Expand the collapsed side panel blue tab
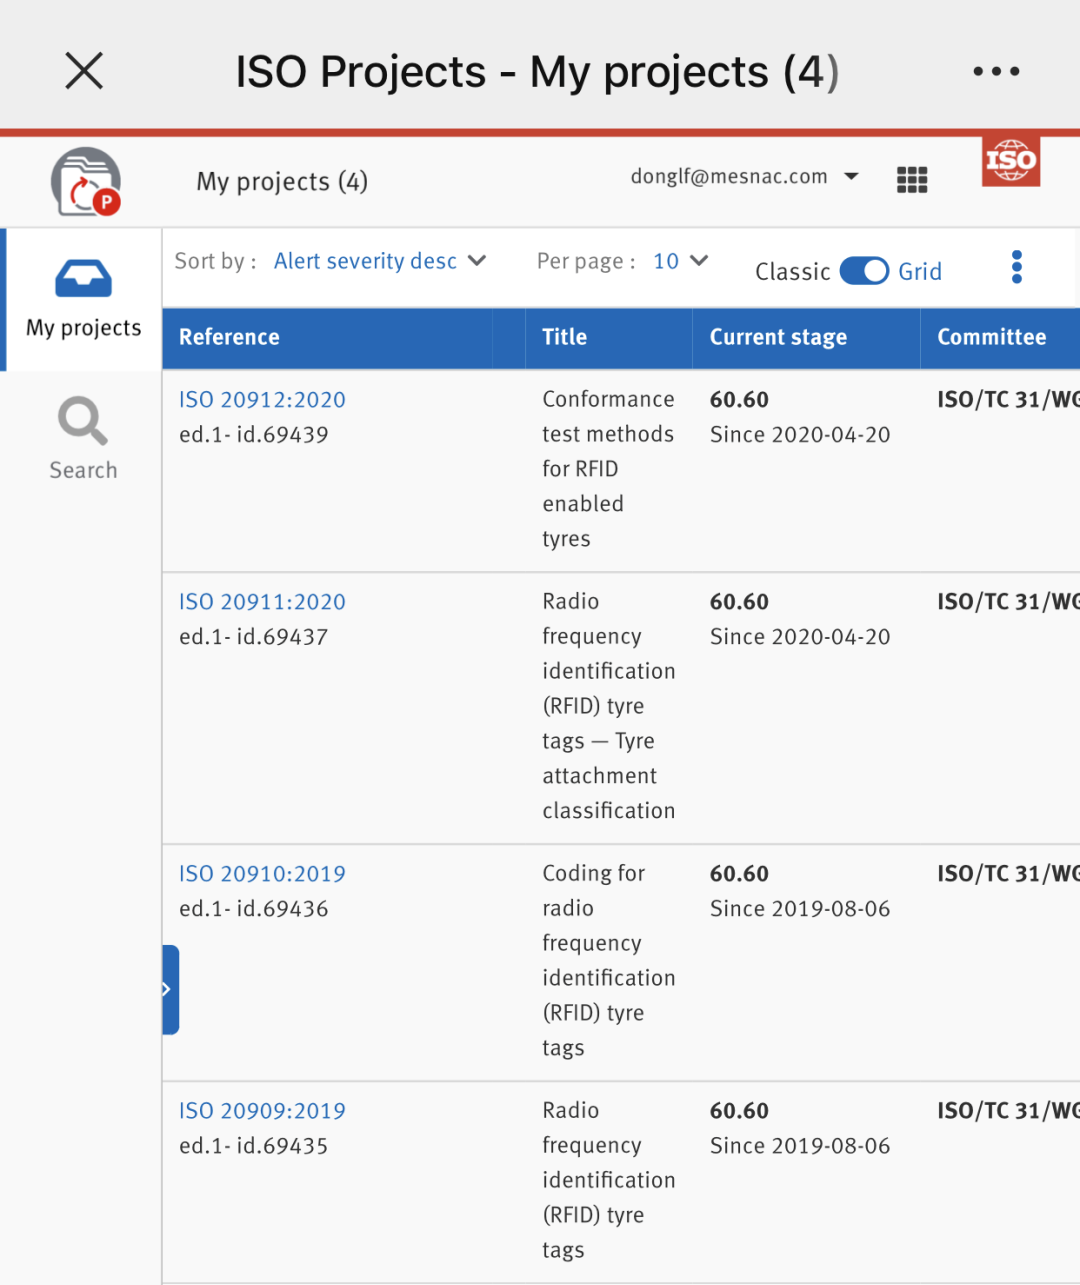This screenshot has width=1080, height=1285. pyautogui.click(x=170, y=989)
